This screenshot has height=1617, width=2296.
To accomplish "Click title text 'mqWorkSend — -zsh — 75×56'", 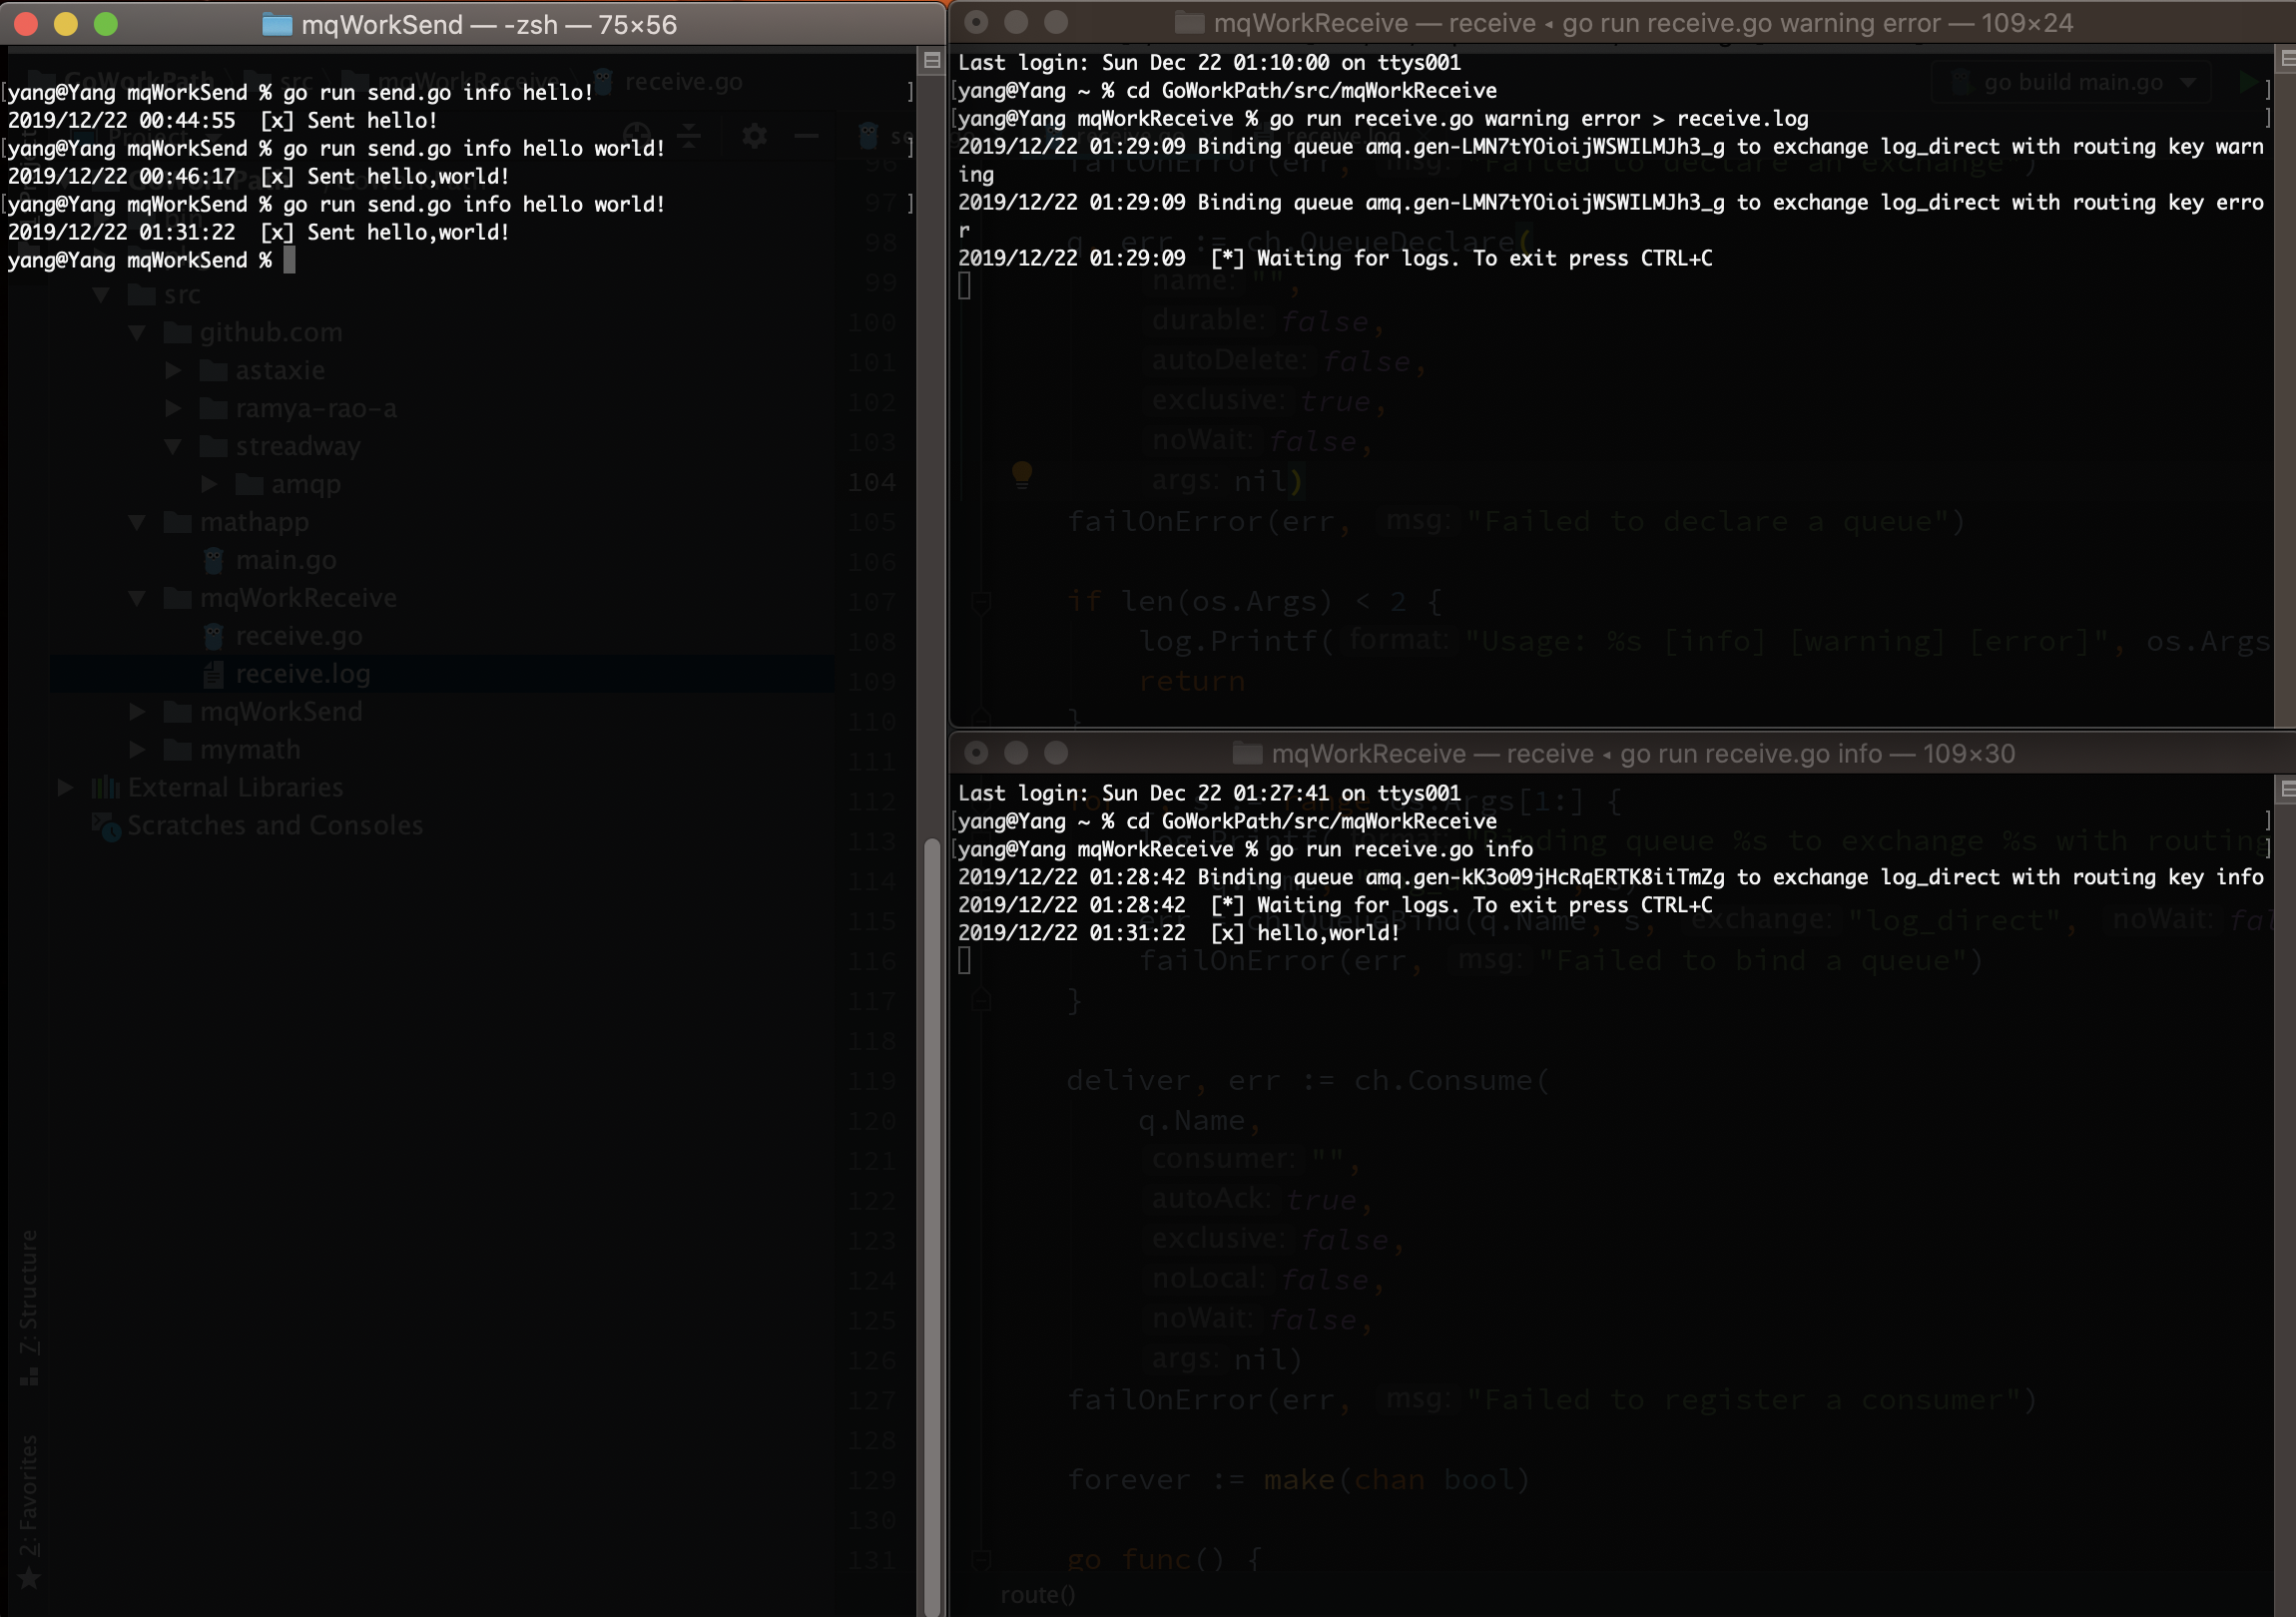I will [488, 25].
